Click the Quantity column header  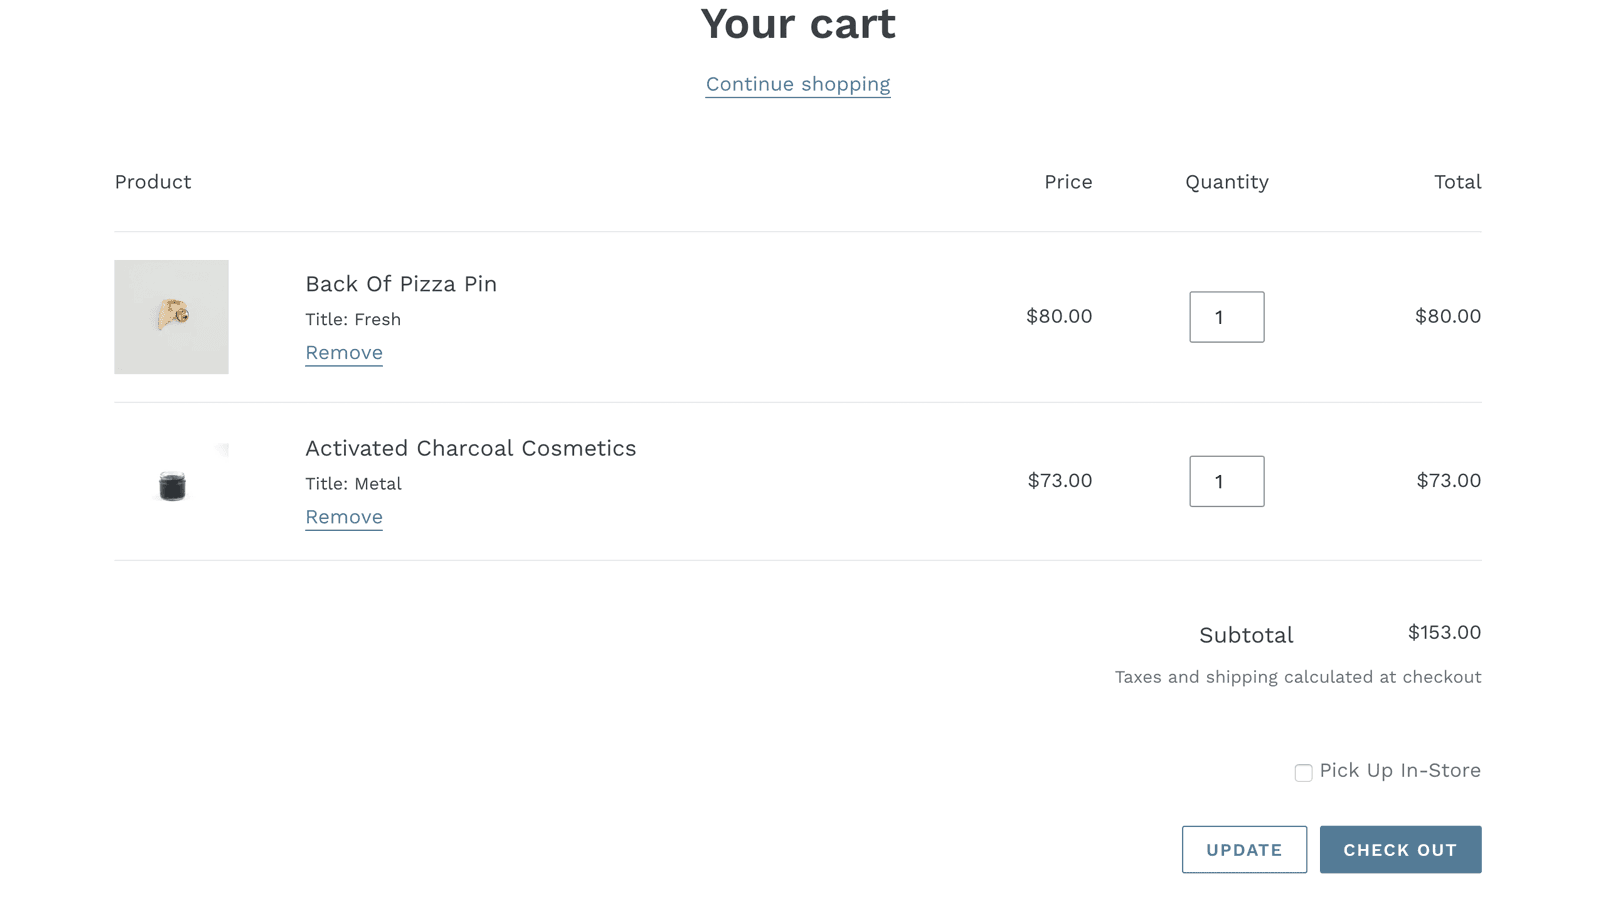pos(1226,182)
